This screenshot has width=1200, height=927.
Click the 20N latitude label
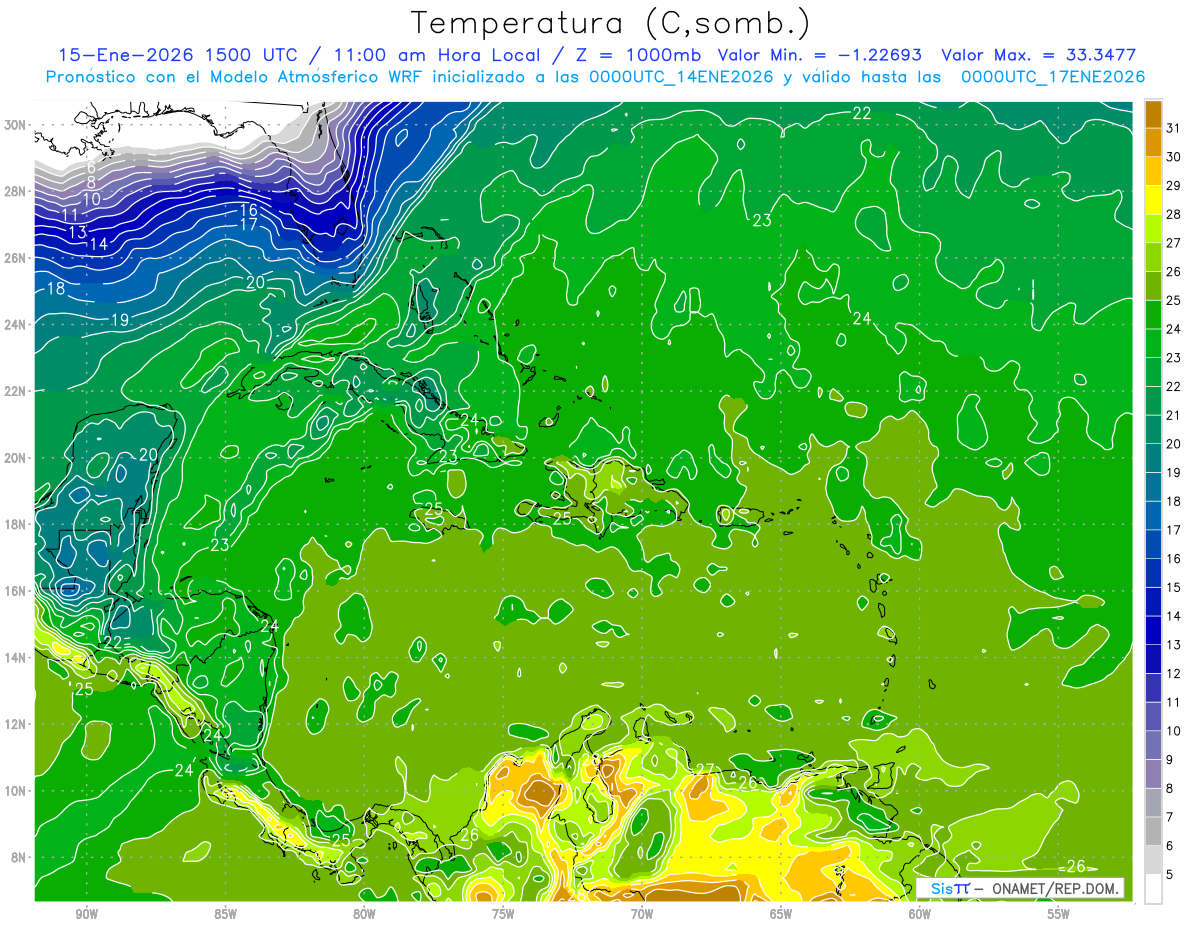click(15, 457)
